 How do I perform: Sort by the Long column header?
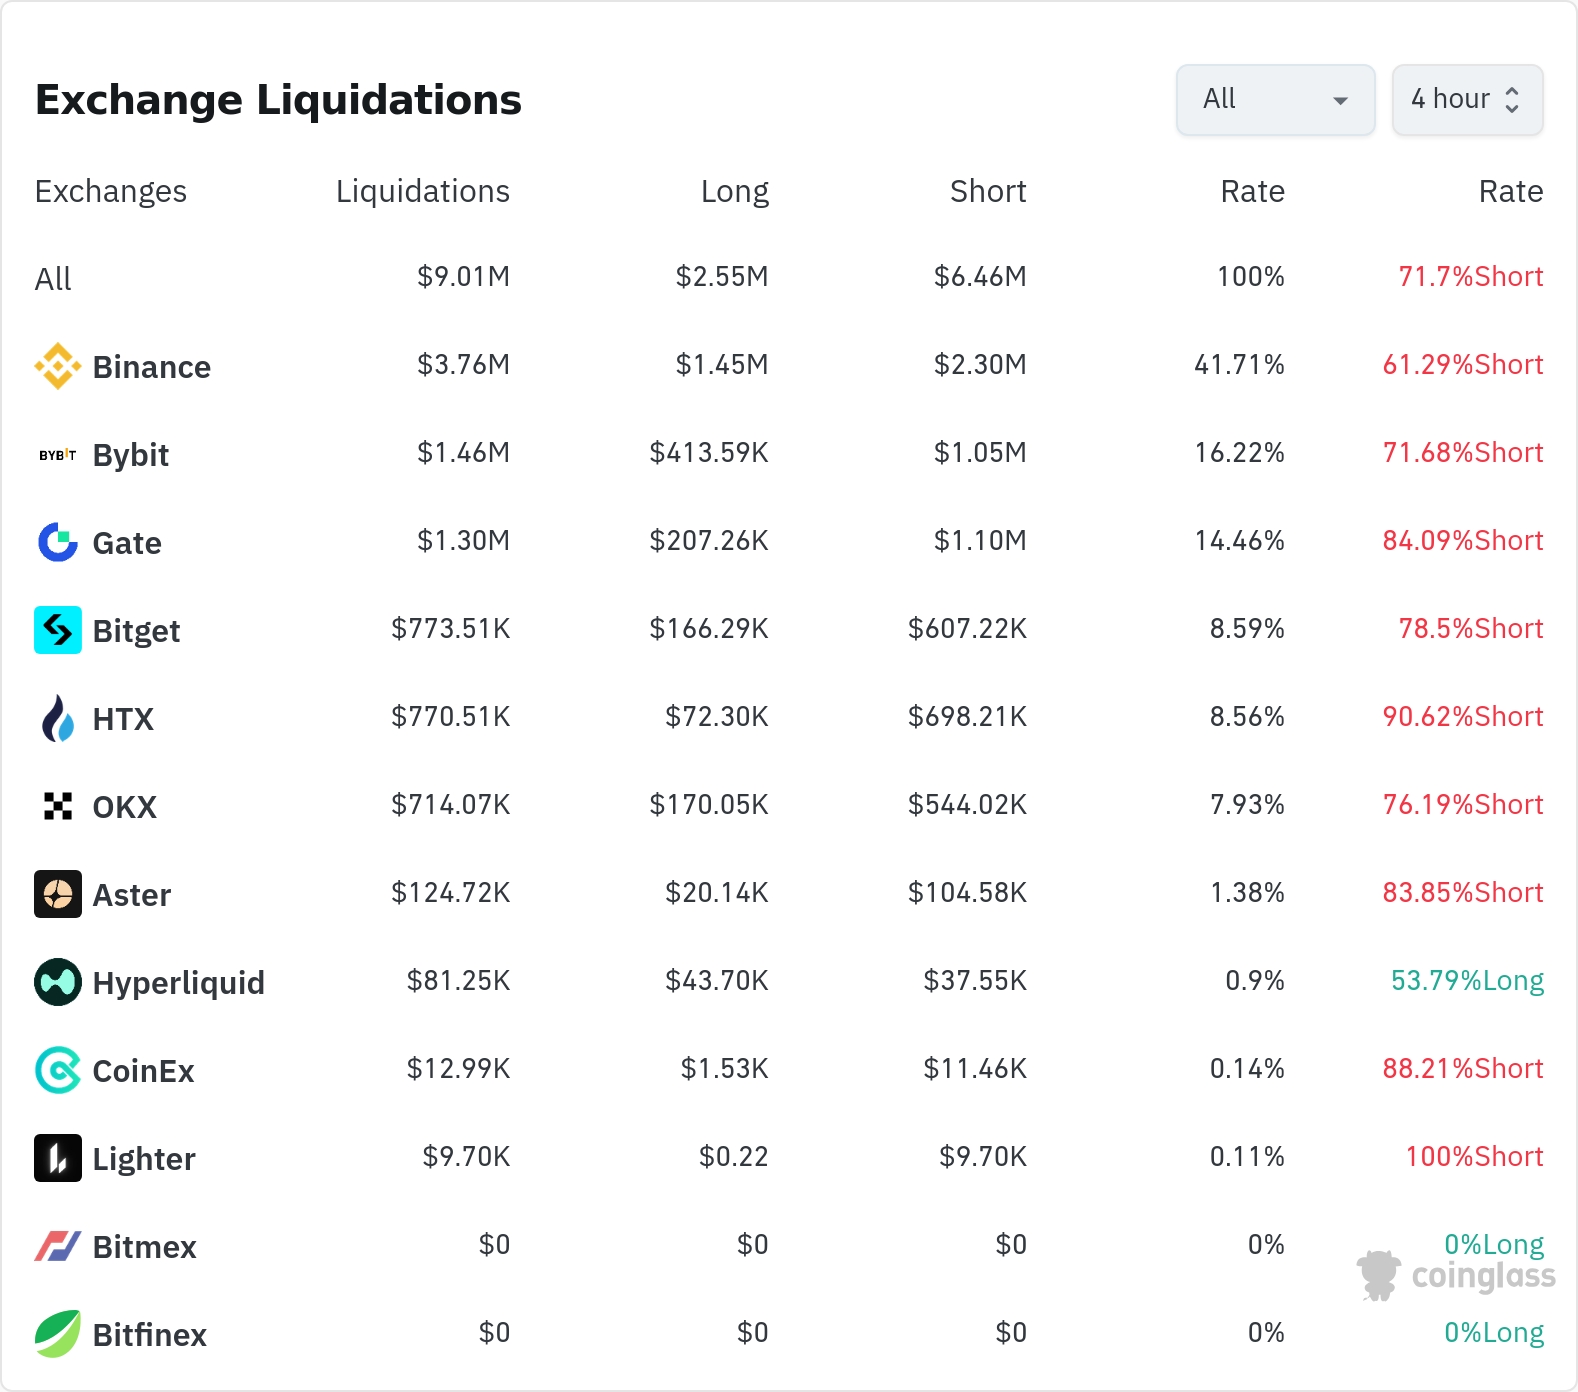point(734,191)
